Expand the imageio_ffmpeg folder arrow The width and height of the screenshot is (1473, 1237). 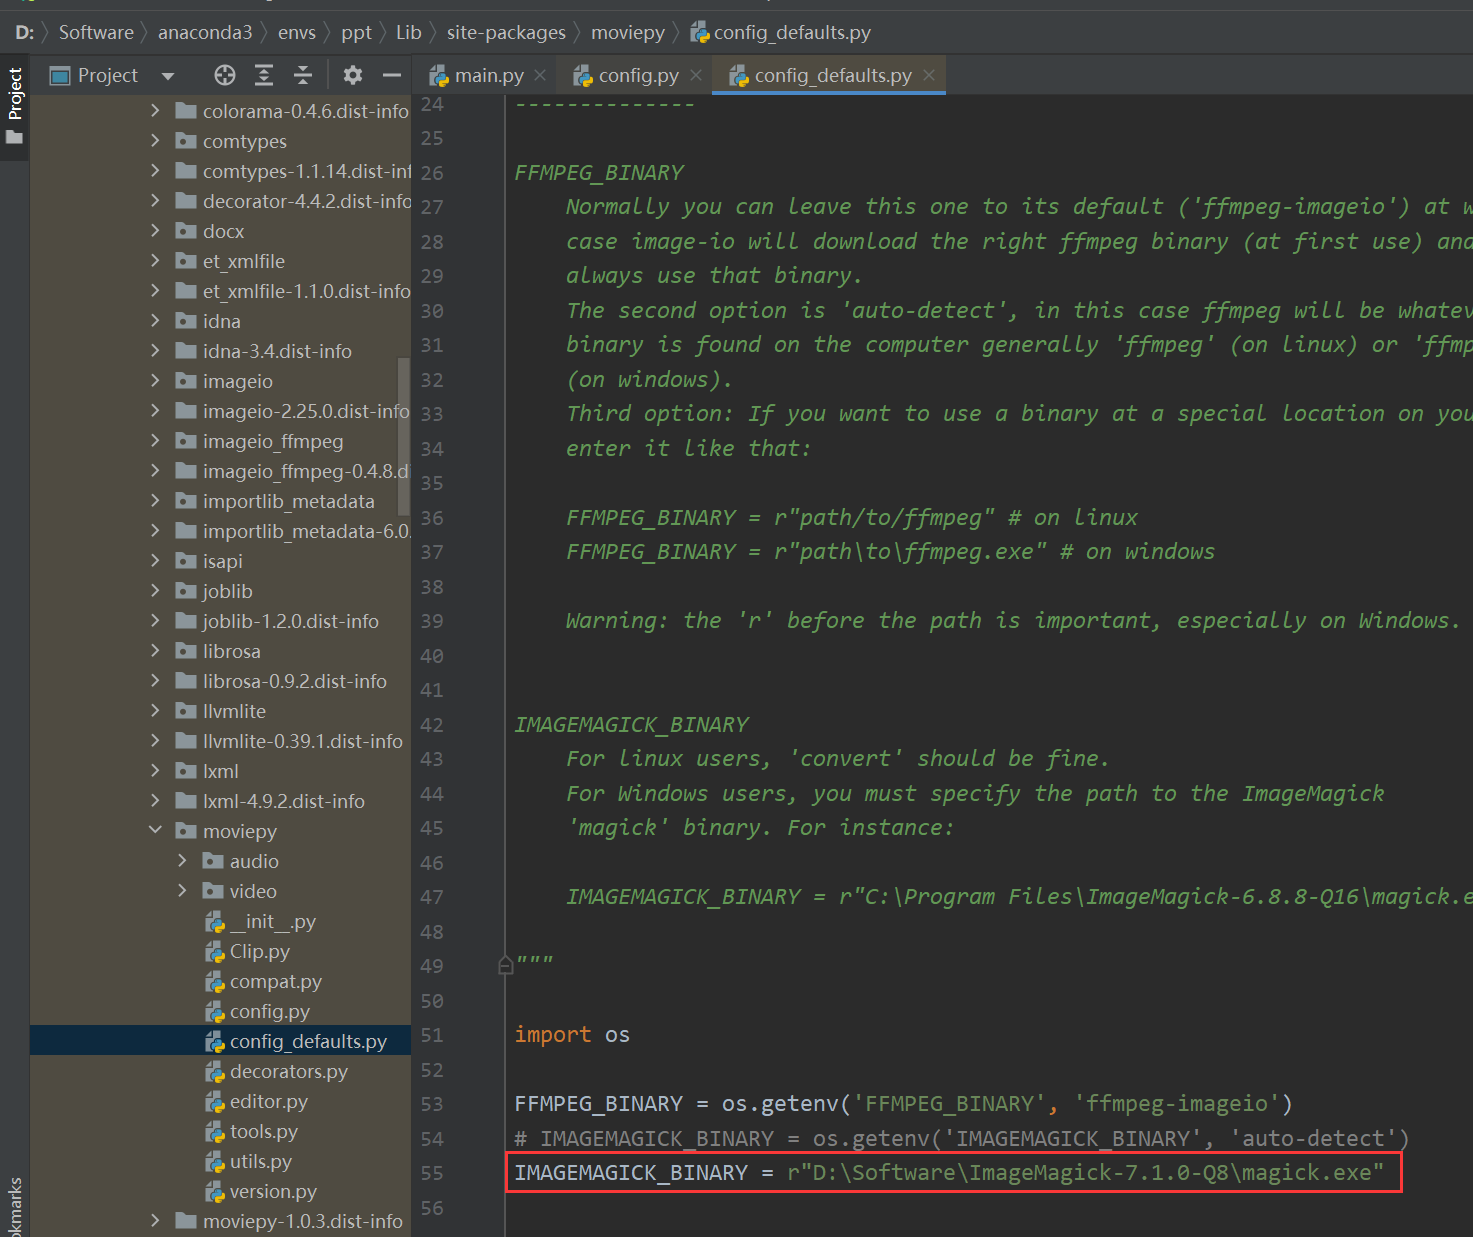tap(155, 440)
